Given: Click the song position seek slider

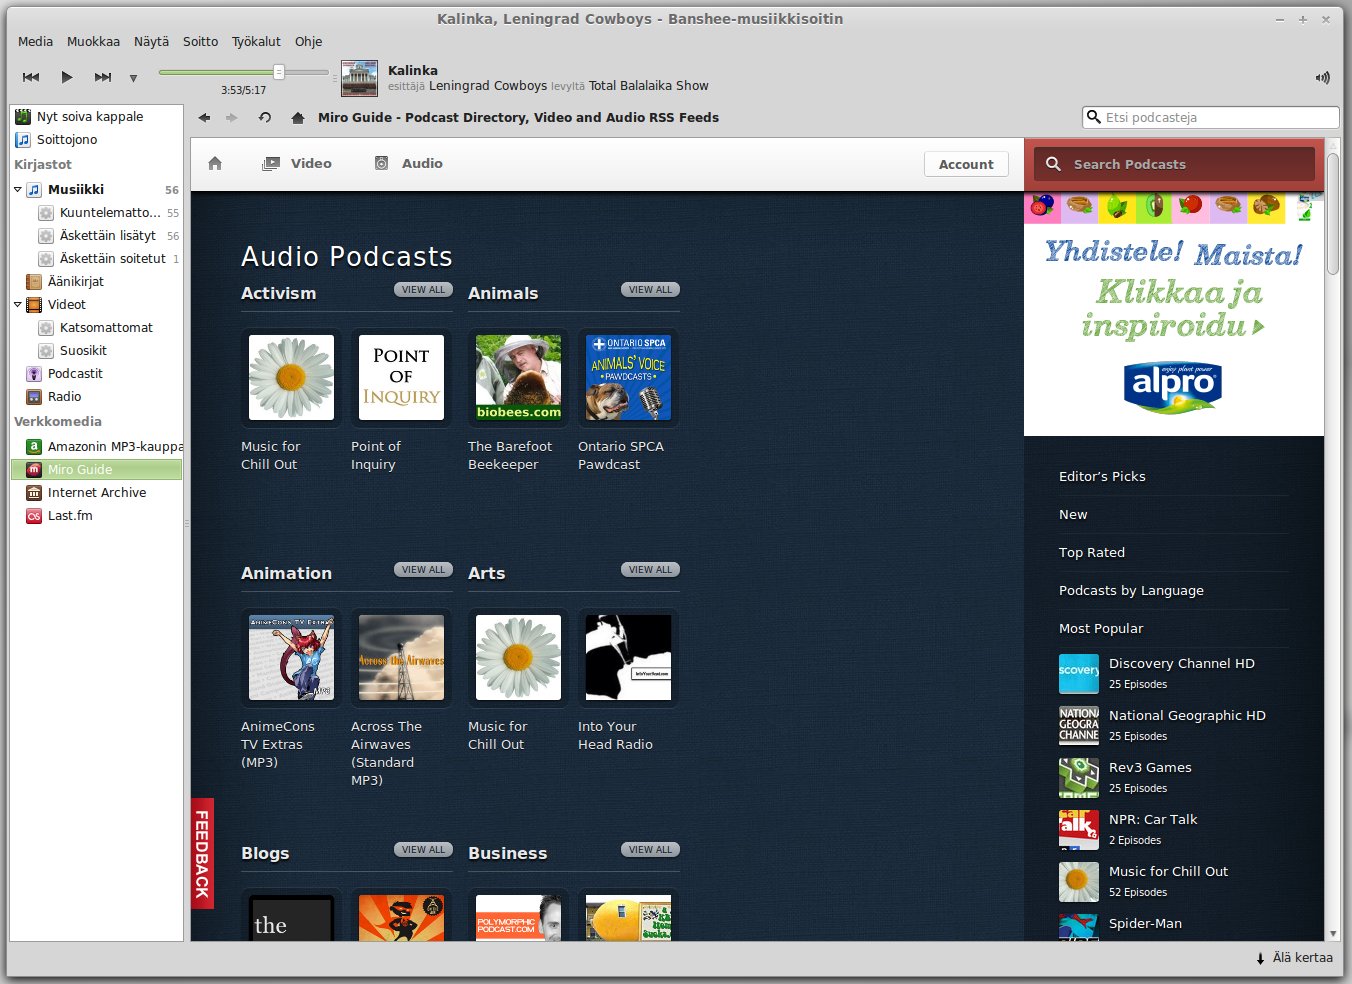Looking at the screenshot, I should tap(243, 72).
